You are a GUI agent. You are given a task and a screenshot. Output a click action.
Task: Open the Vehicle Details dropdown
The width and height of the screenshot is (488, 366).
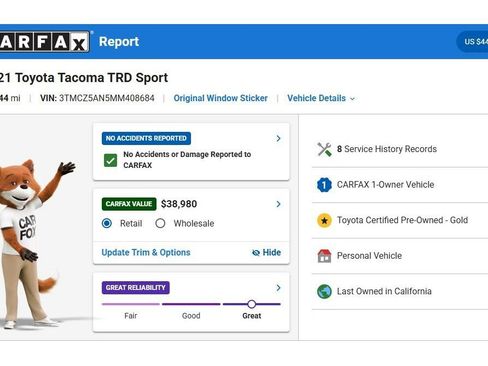click(321, 98)
